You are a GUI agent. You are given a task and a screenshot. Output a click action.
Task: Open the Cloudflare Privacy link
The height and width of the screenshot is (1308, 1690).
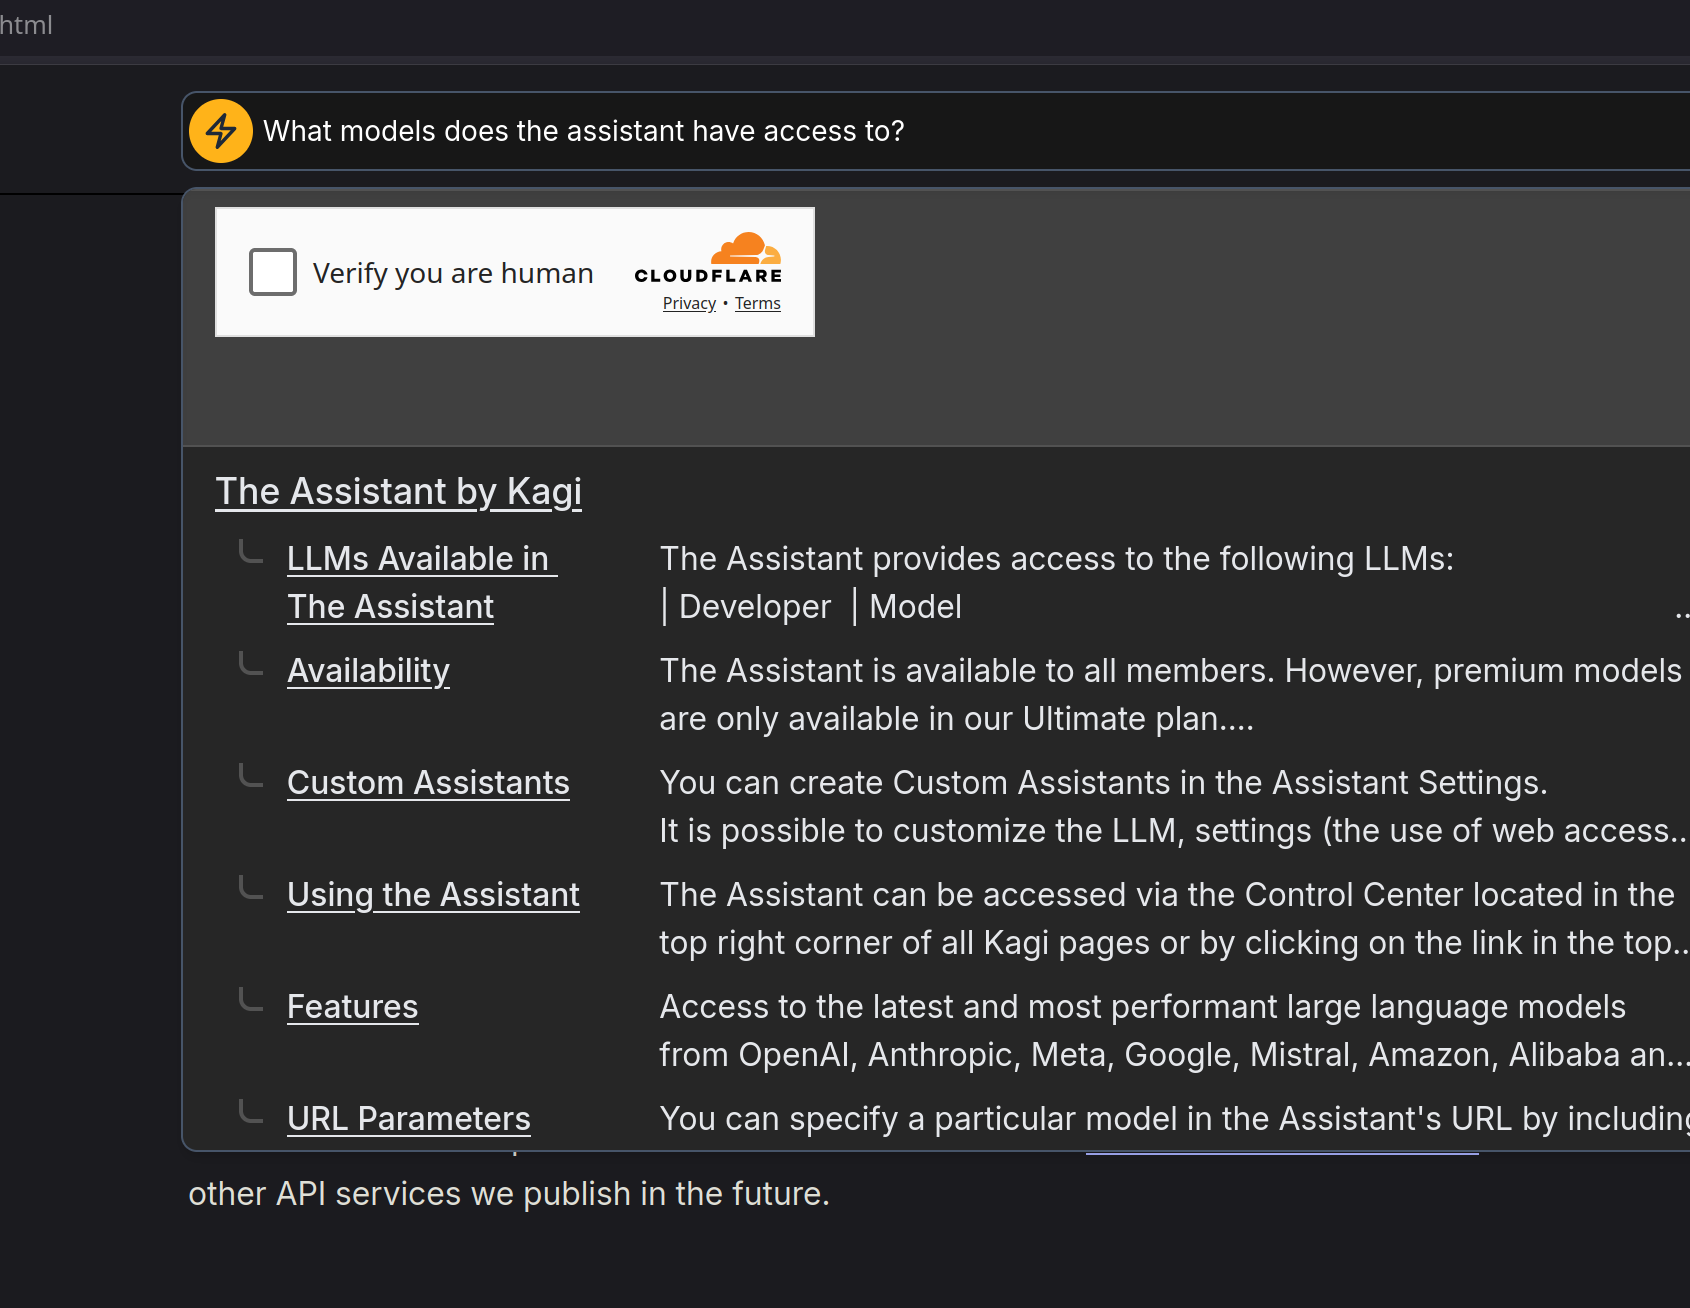(689, 304)
